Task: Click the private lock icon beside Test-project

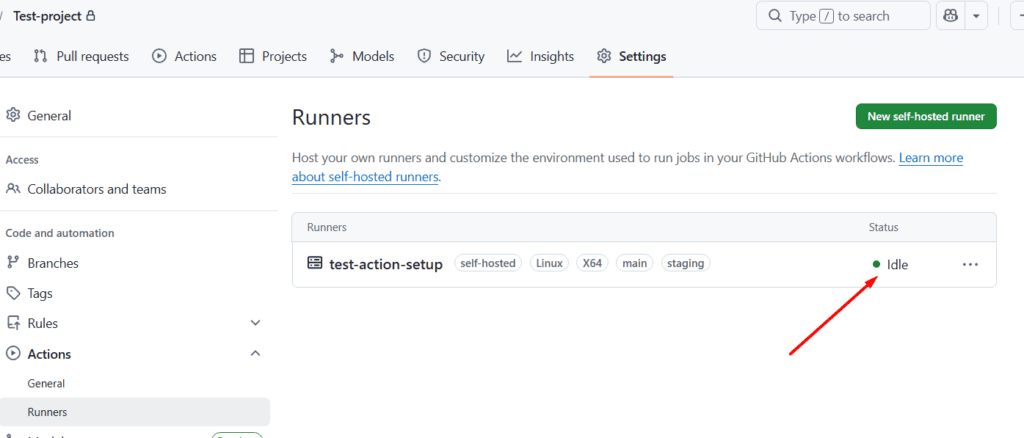Action: [x=91, y=16]
